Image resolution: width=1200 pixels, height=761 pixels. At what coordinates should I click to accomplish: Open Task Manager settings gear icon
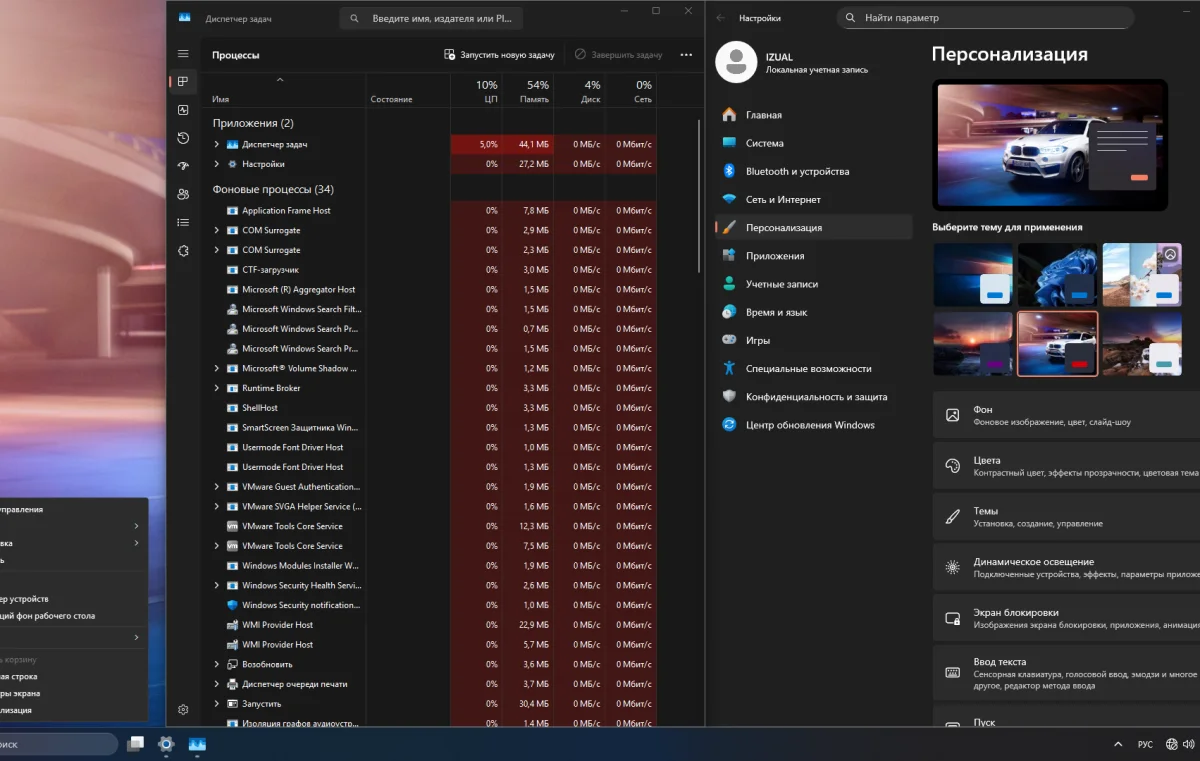point(183,709)
